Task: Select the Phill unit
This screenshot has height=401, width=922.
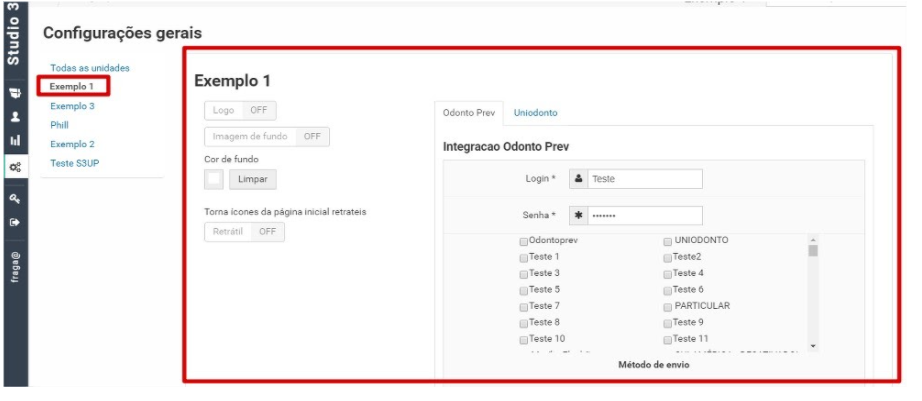Action: [x=59, y=125]
